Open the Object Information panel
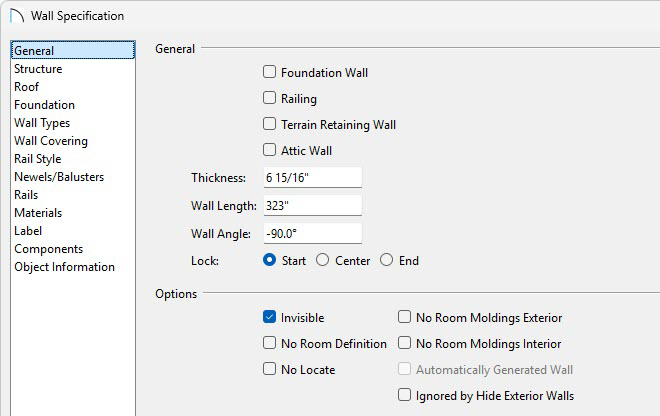The width and height of the screenshot is (660, 416). click(64, 267)
